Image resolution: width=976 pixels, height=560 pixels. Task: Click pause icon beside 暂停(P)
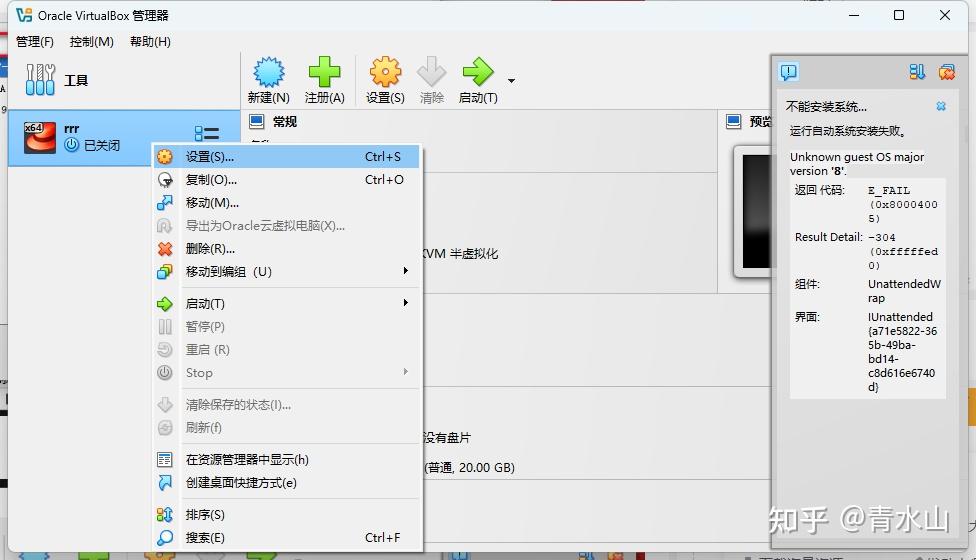[165, 327]
